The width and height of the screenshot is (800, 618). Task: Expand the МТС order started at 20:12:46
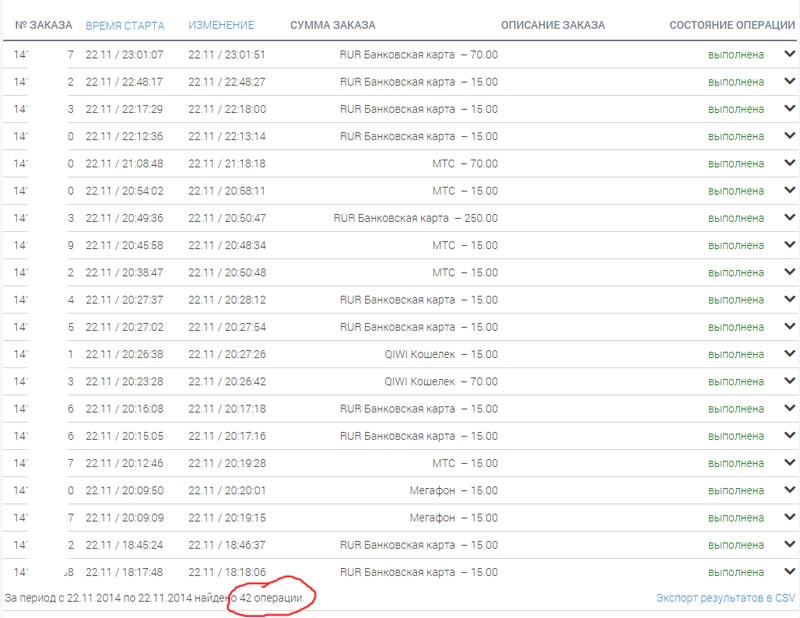[789, 462]
